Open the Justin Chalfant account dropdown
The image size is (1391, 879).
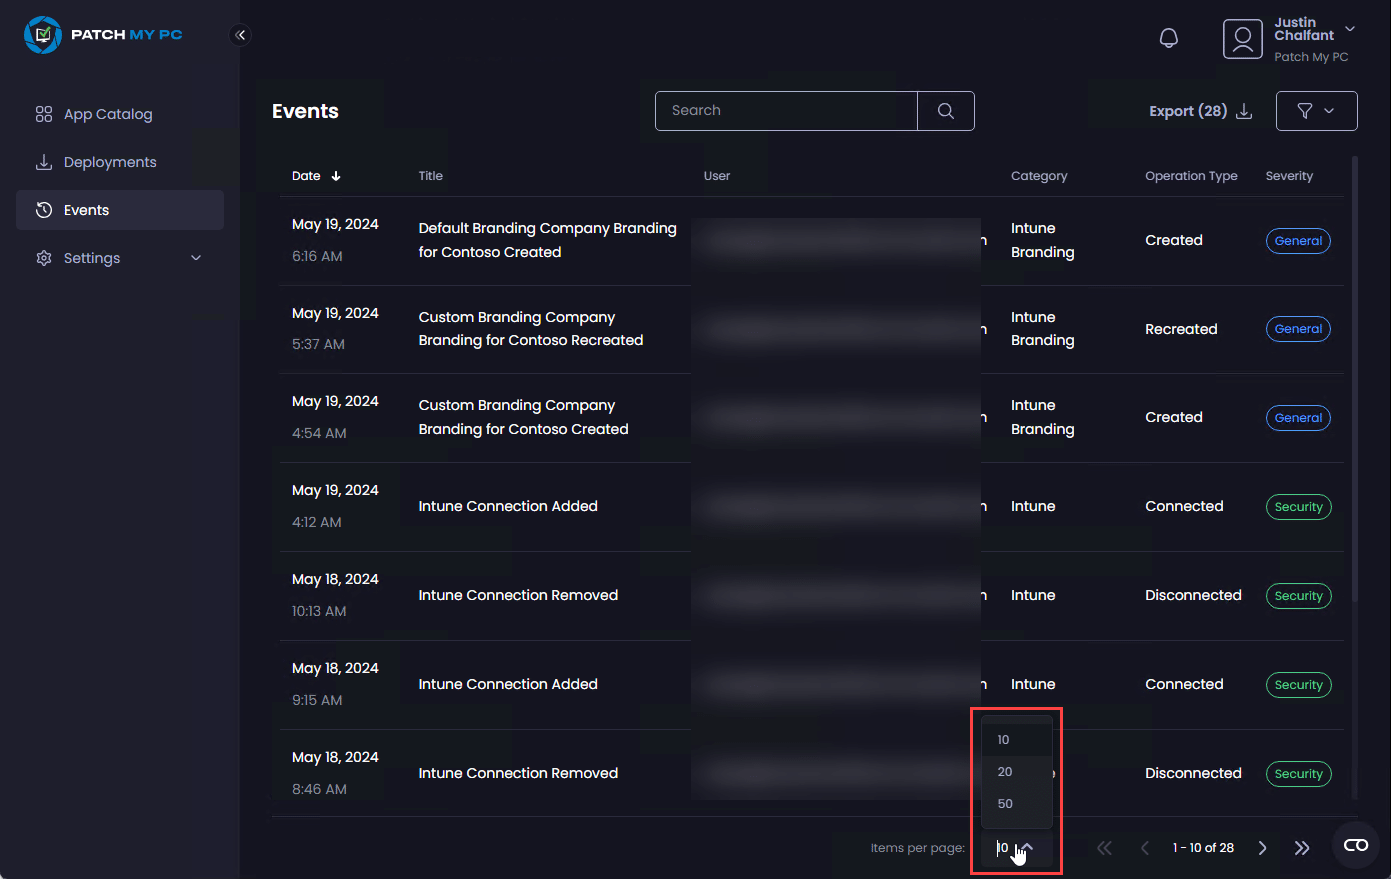pyautogui.click(x=1349, y=29)
